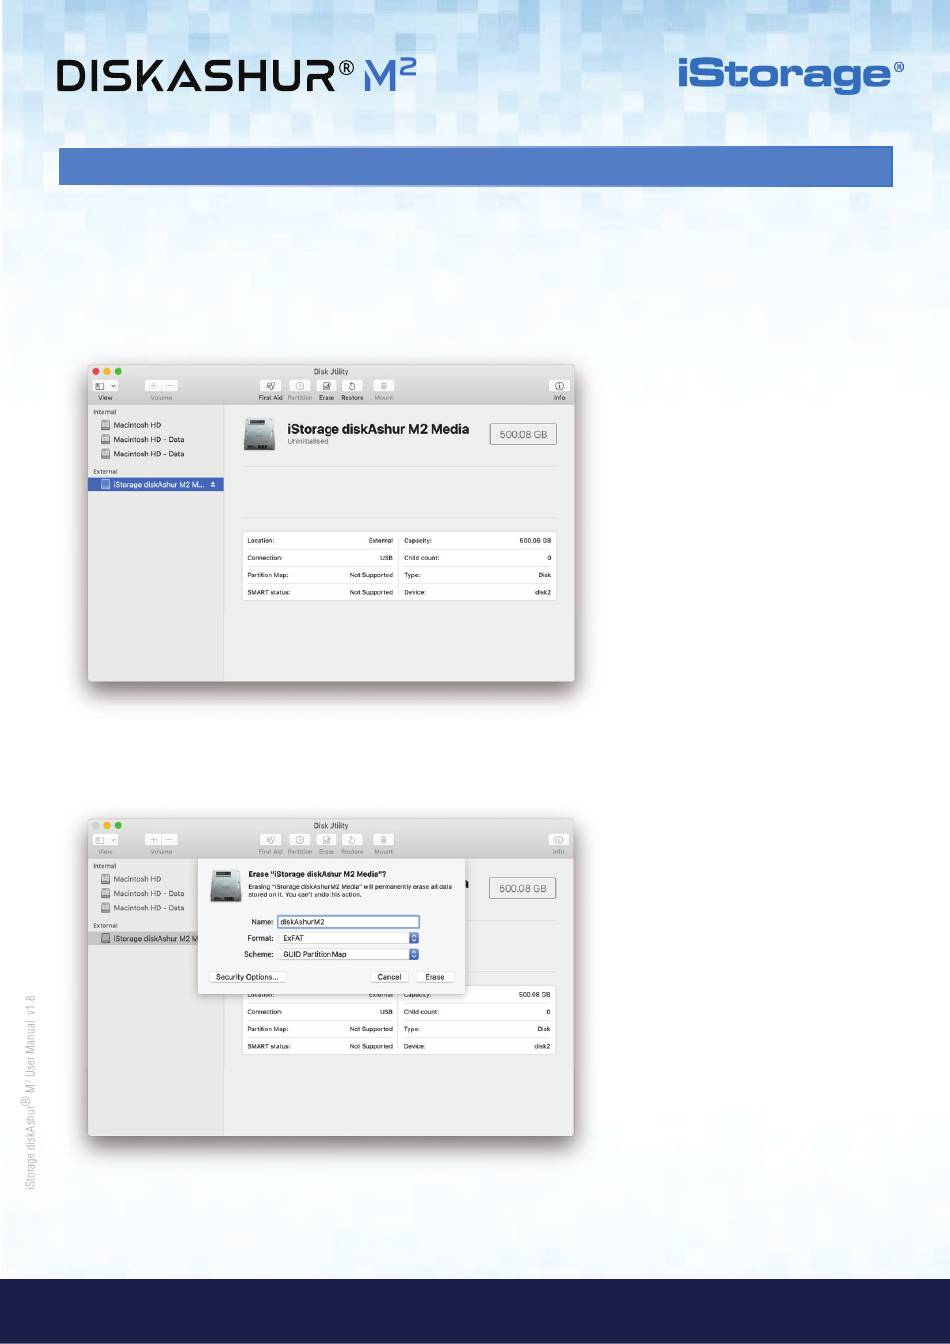Open the Info icon in upper window toolbar

click(559, 386)
